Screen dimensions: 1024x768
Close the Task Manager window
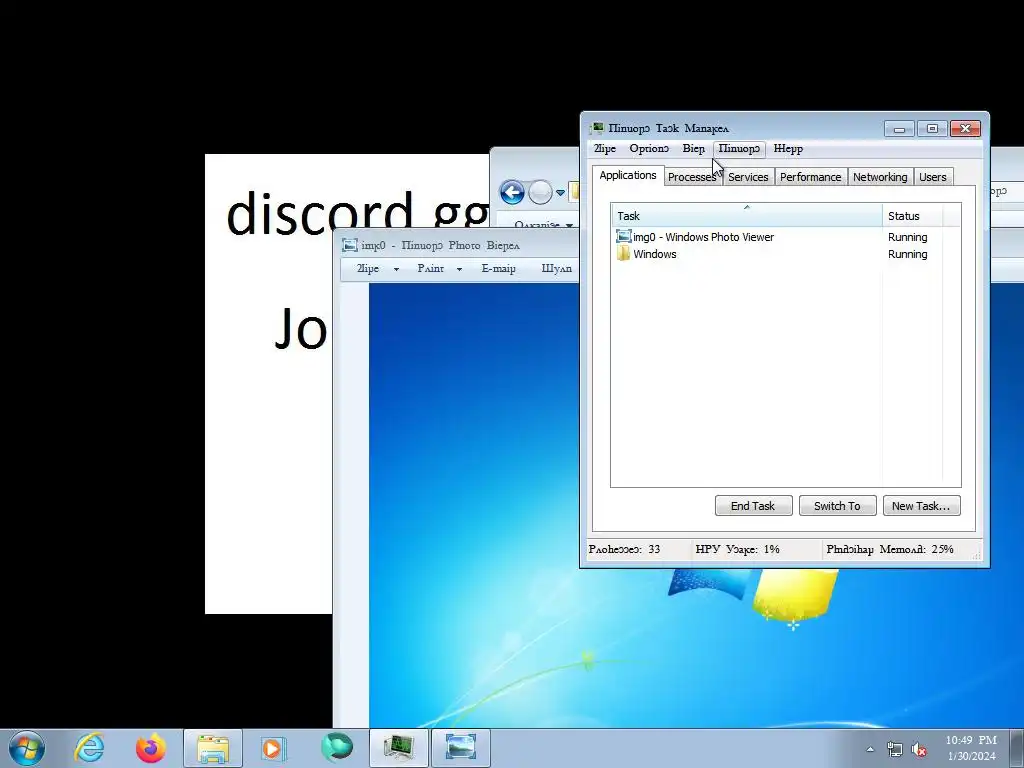(x=965, y=129)
